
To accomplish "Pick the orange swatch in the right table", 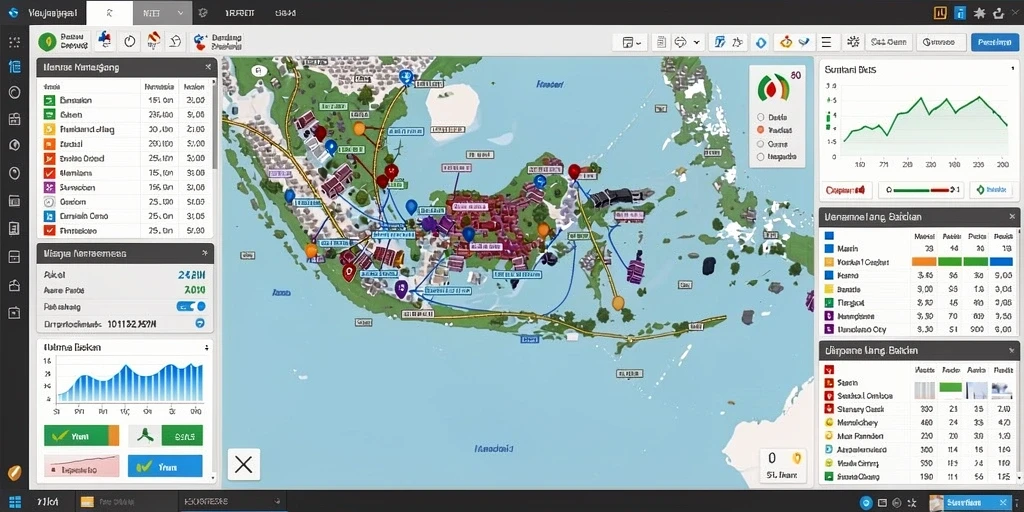I will (923, 262).
